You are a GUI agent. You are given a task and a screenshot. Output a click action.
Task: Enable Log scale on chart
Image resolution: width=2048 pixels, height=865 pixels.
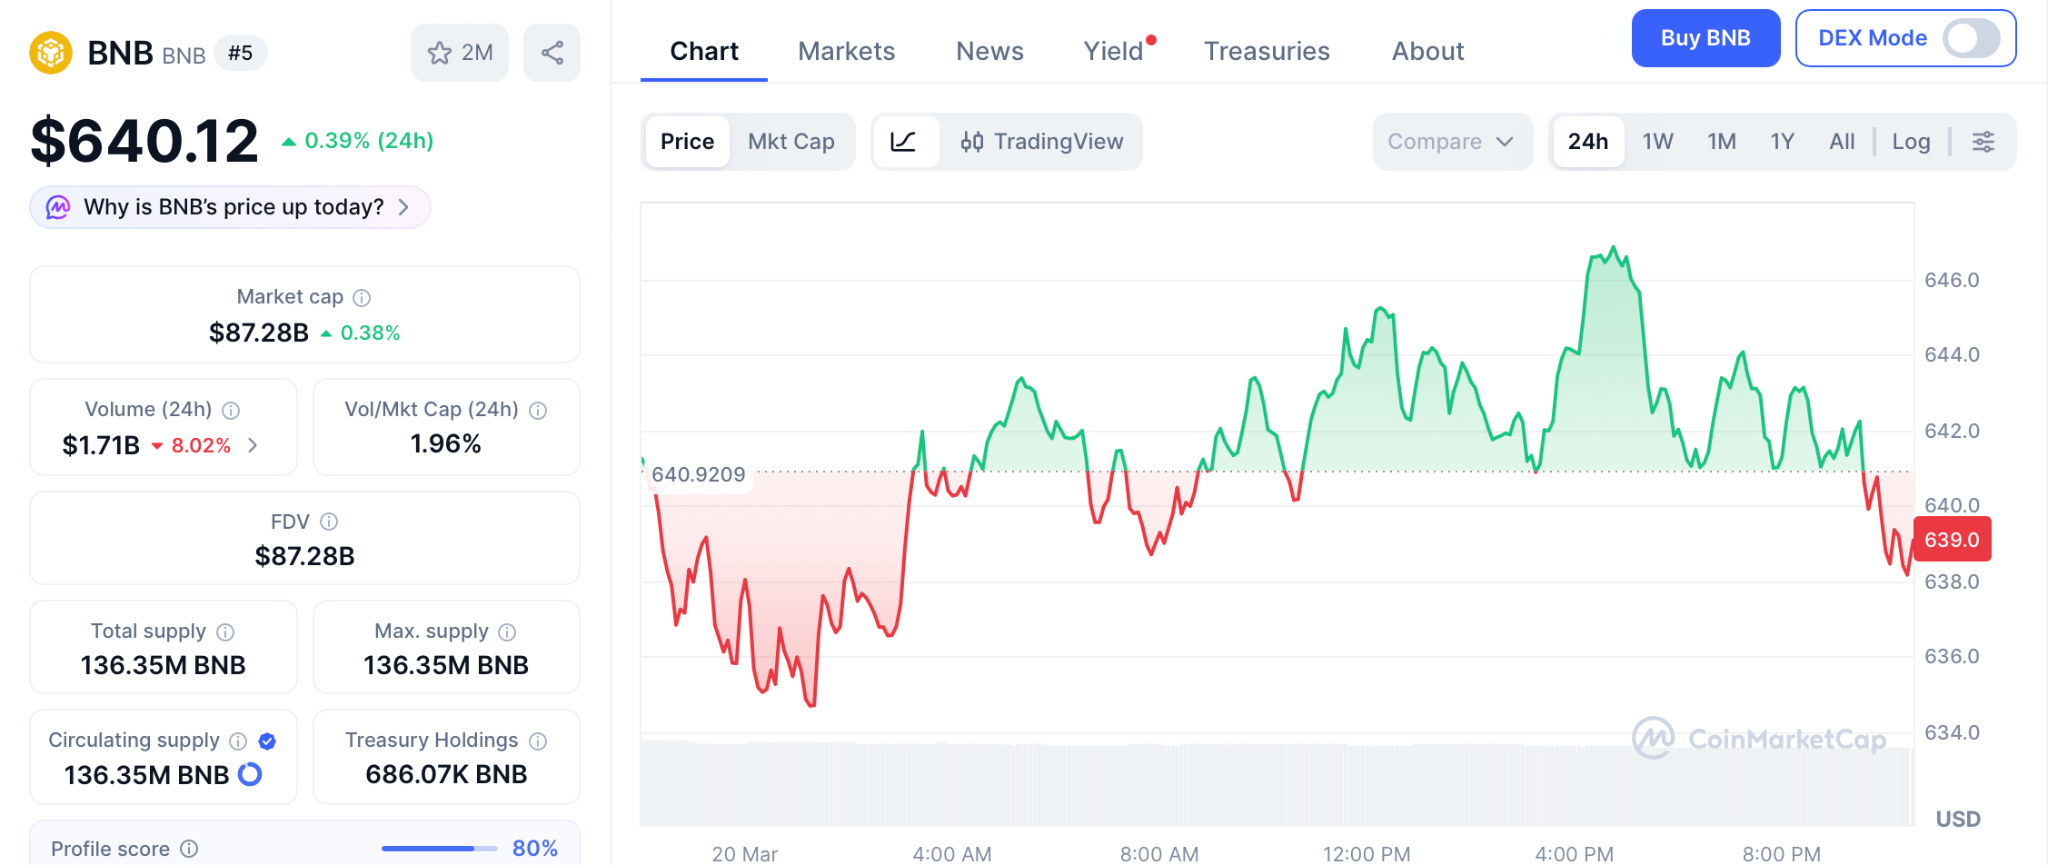pos(1910,142)
